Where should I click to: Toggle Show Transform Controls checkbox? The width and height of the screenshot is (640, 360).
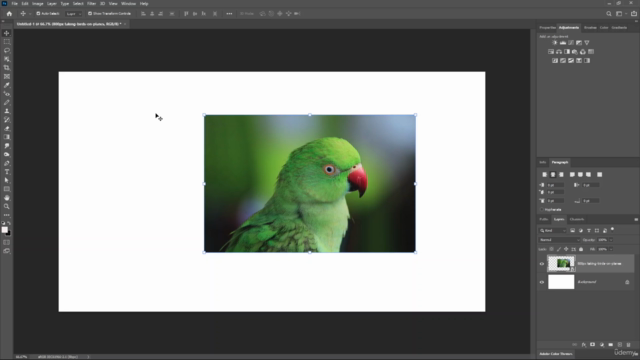coord(90,13)
